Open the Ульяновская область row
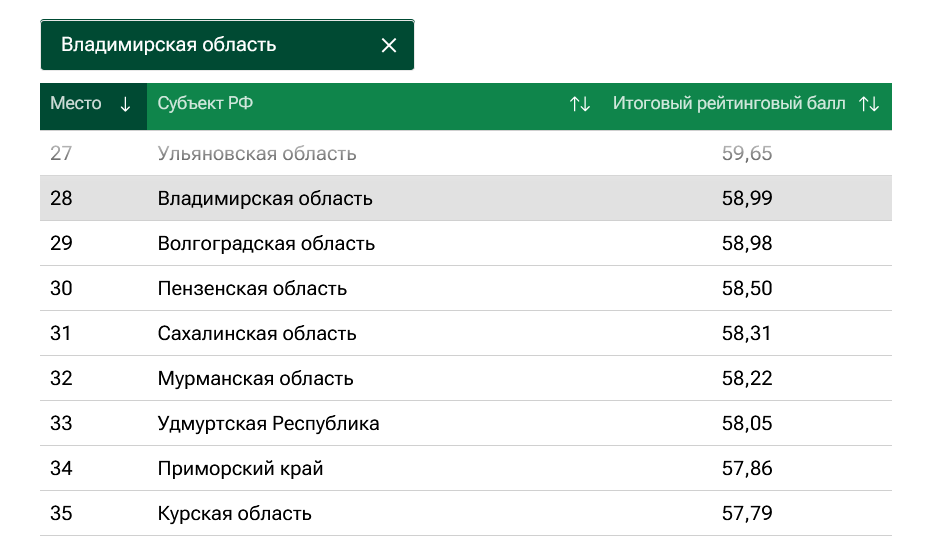 coord(466,153)
